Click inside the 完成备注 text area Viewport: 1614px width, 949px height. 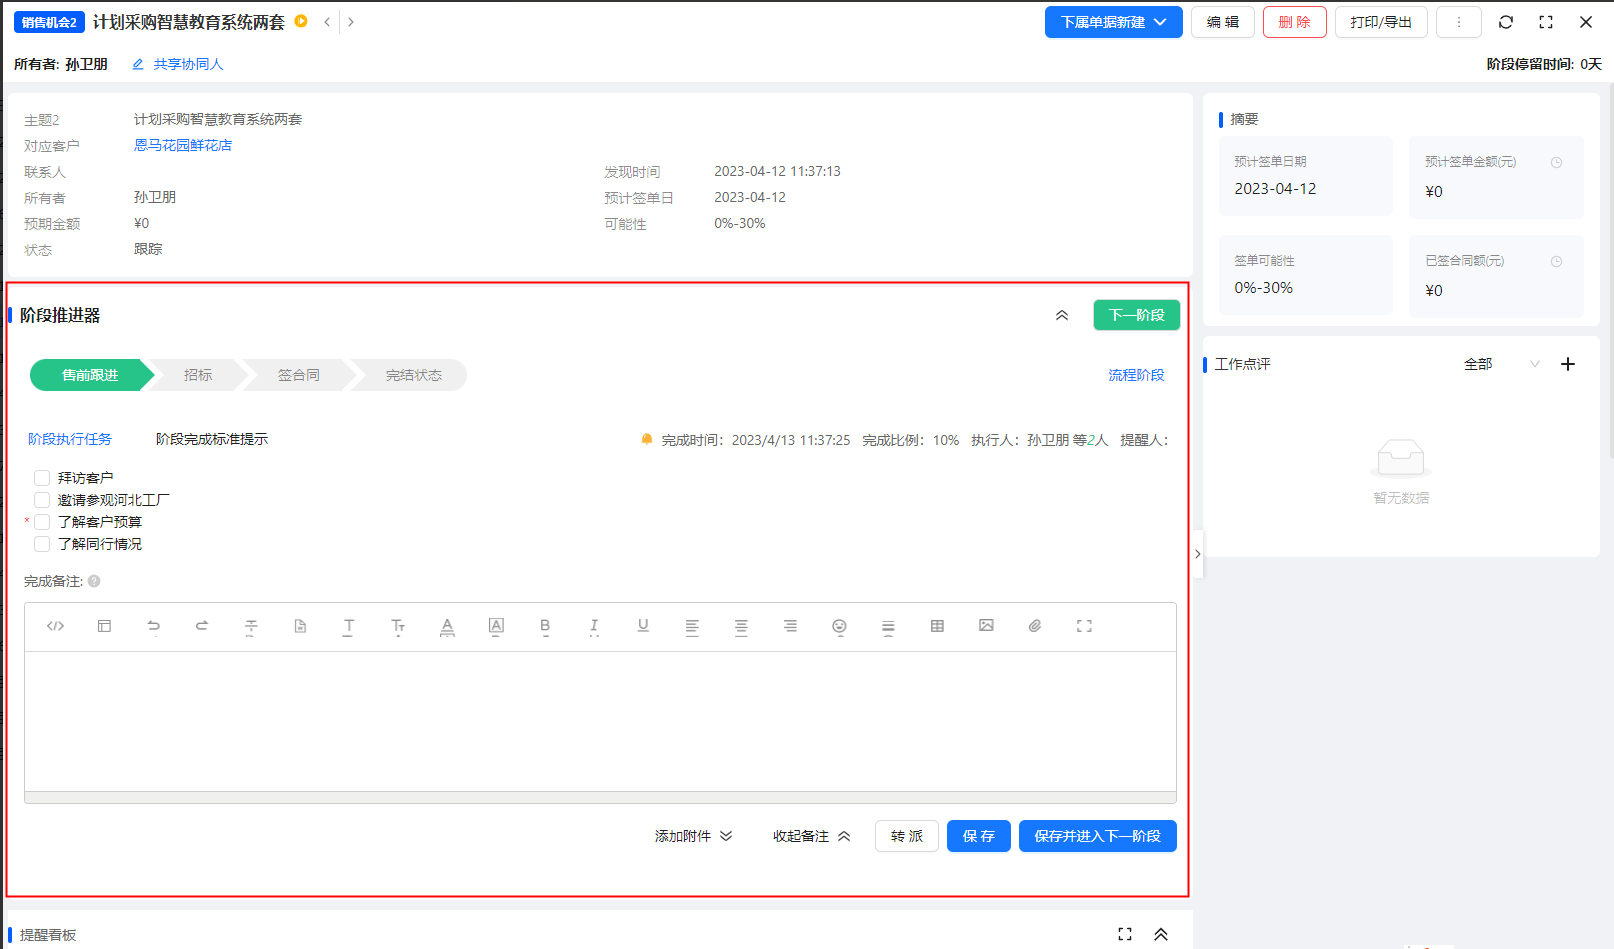click(600, 722)
